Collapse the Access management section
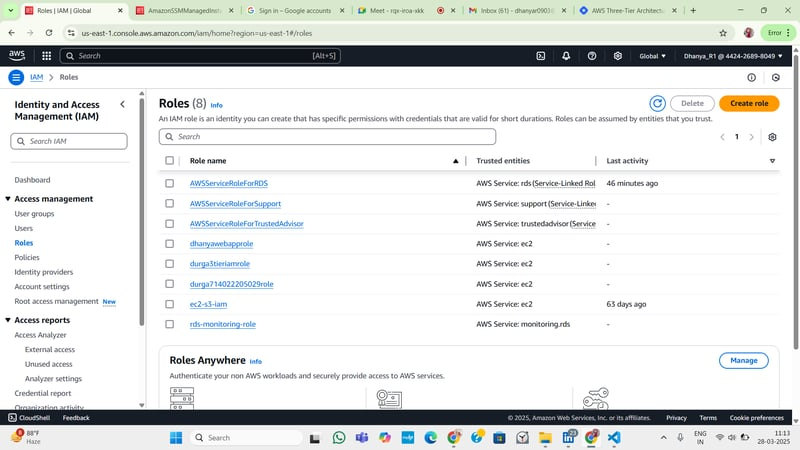This screenshot has height=450, width=800. [x=8, y=199]
